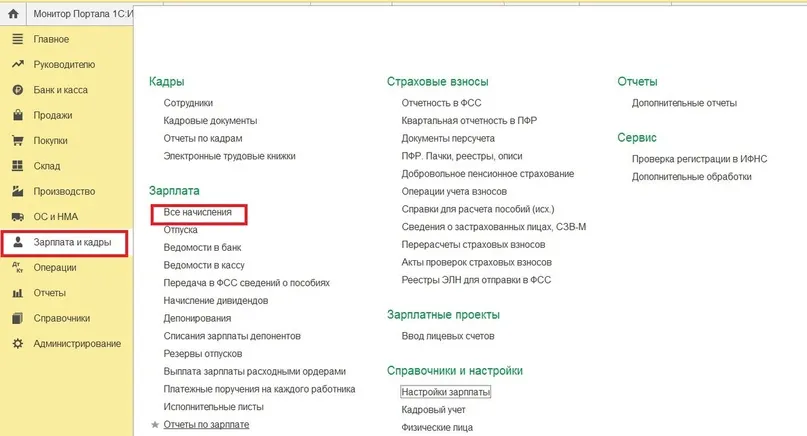Go to Руководителю section

coord(64,64)
